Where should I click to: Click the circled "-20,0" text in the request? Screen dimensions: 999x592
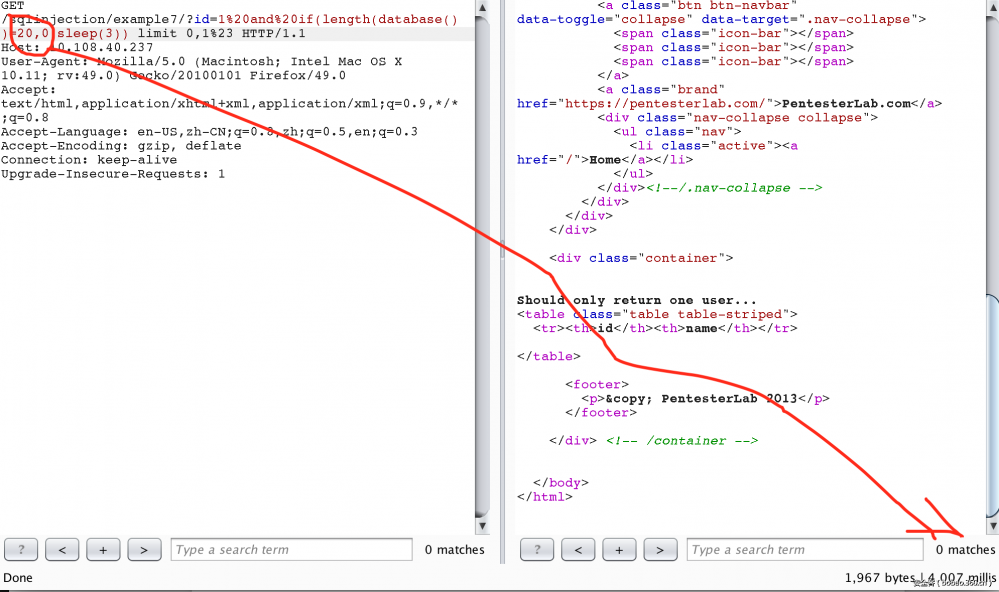coord(27,33)
